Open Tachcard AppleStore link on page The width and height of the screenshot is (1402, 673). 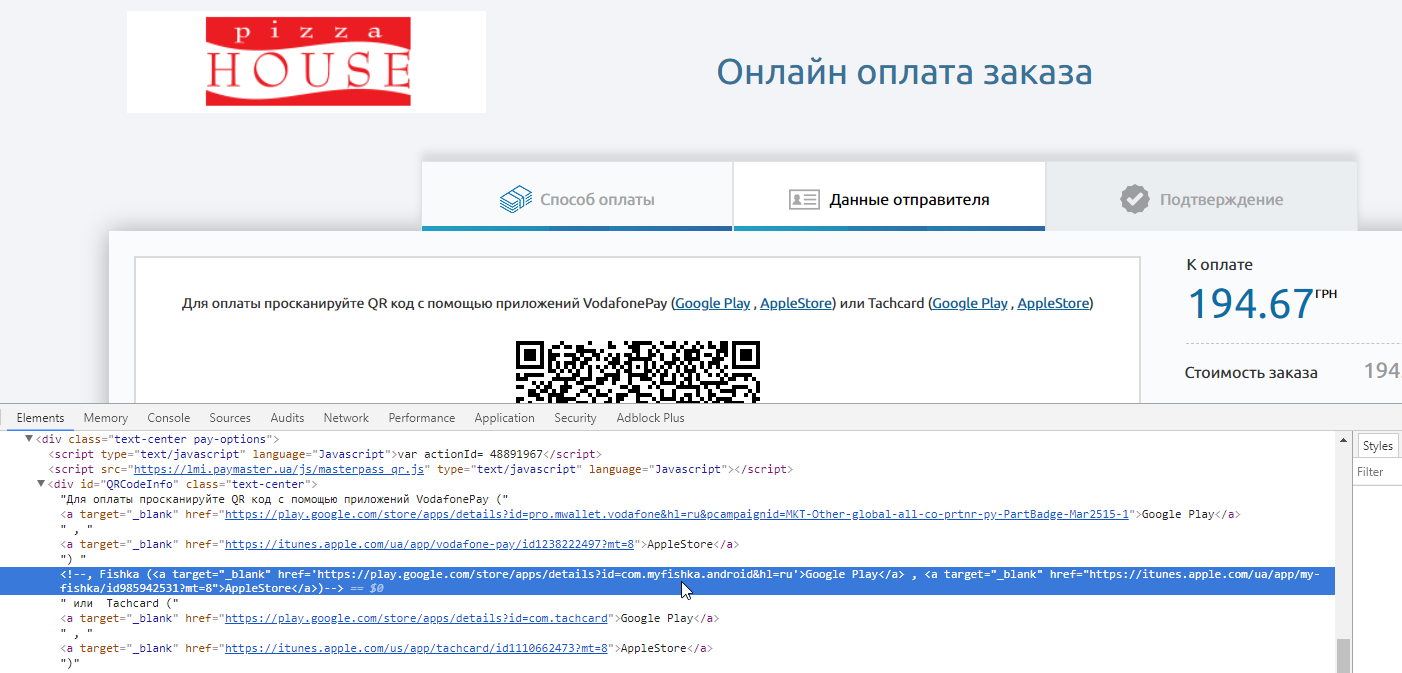[1053, 303]
